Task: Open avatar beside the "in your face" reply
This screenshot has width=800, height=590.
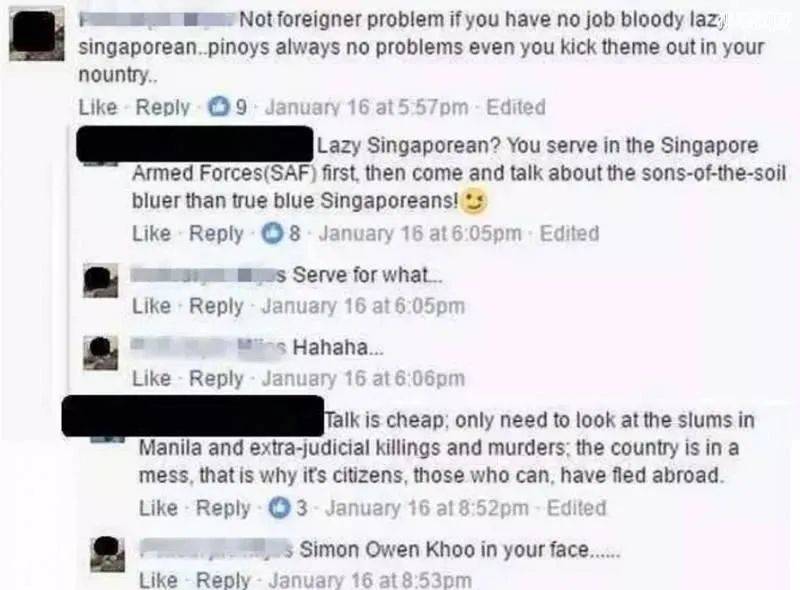Action: coord(108,554)
